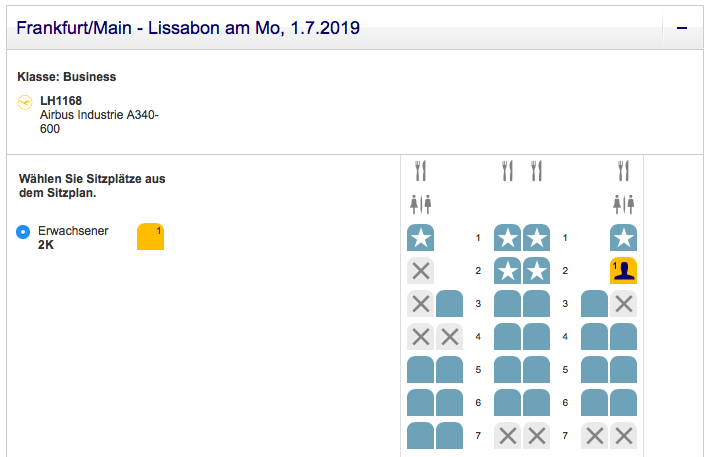The image size is (708, 457).
Task: Select the left center star seat in row 1
Action: (507, 238)
